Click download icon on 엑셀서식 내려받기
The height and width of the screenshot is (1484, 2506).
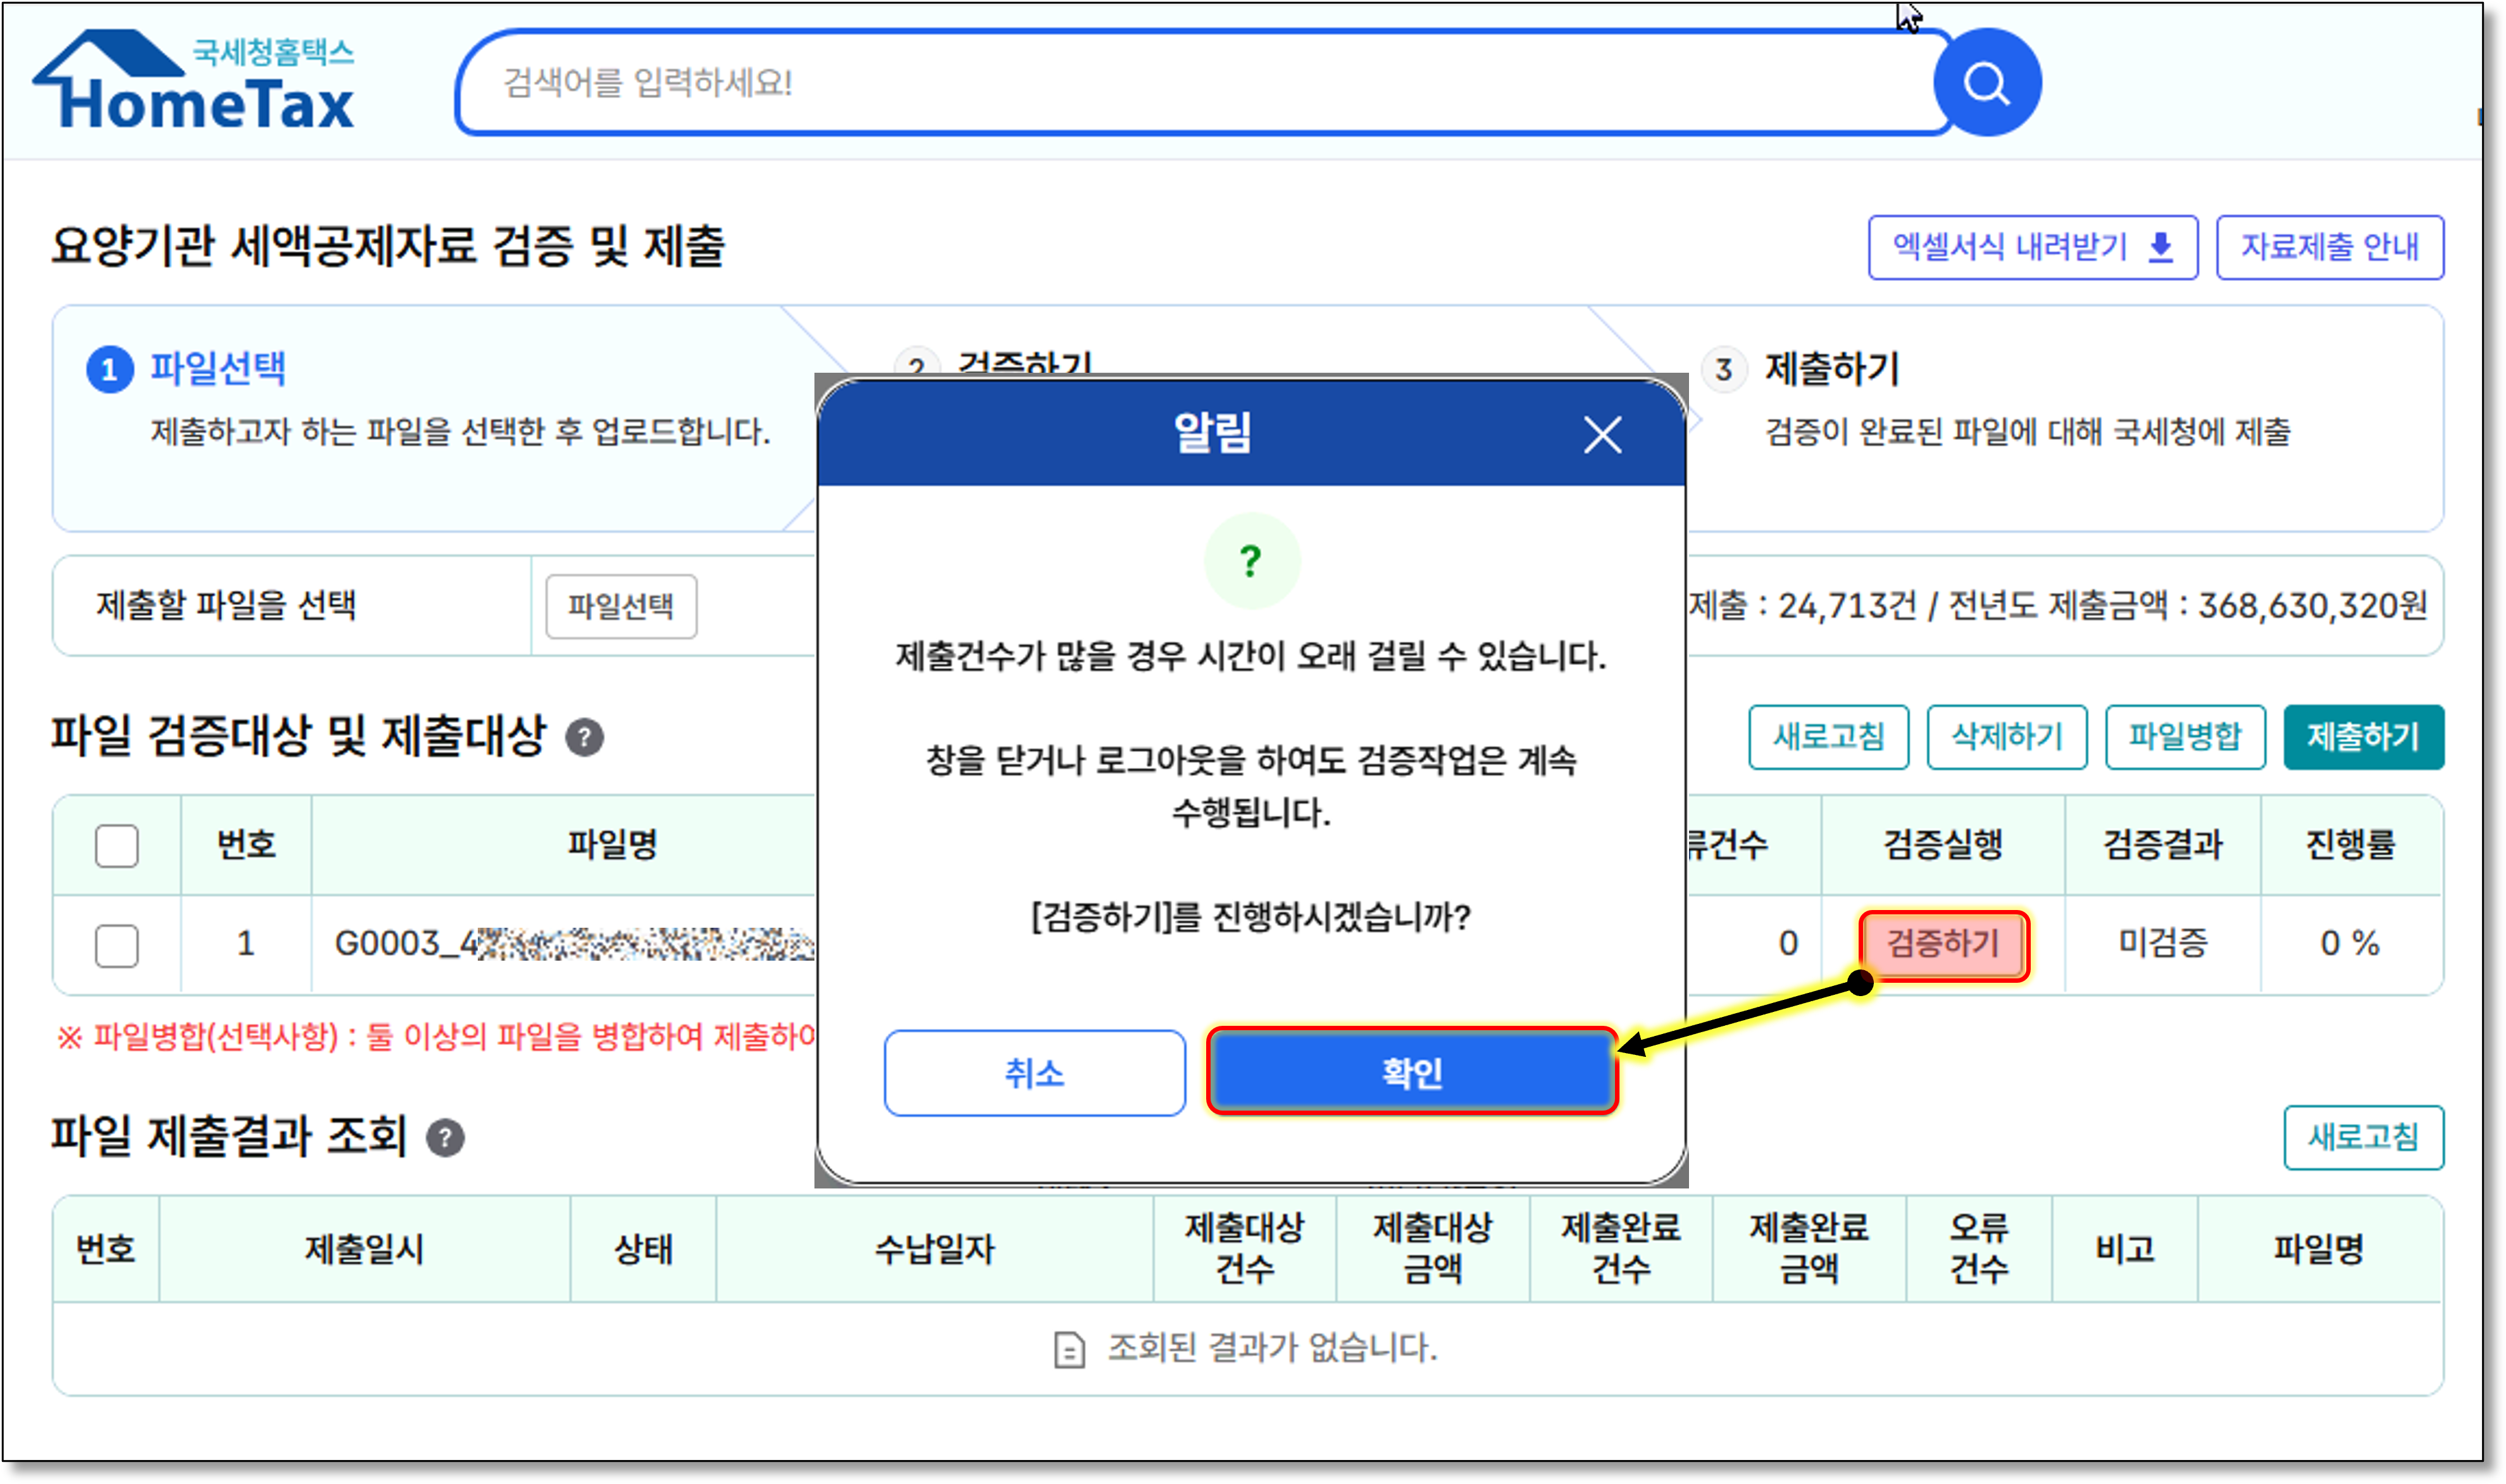(x=2161, y=247)
